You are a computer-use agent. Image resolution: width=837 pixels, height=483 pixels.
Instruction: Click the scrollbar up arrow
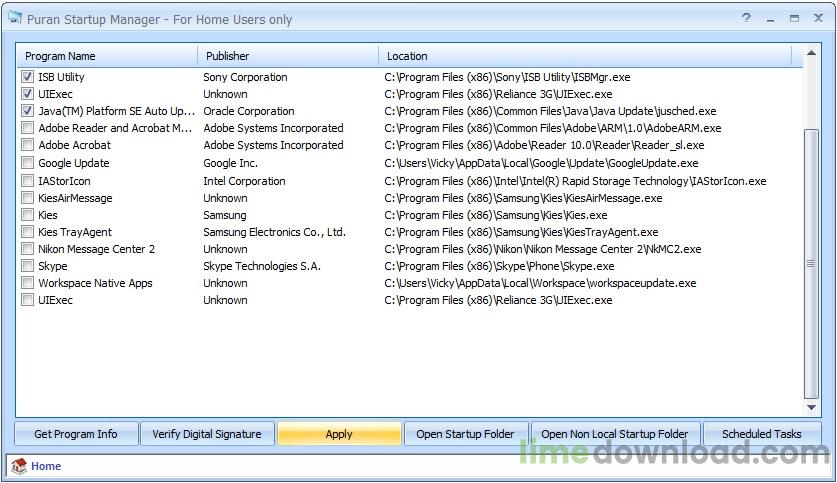[x=811, y=53]
